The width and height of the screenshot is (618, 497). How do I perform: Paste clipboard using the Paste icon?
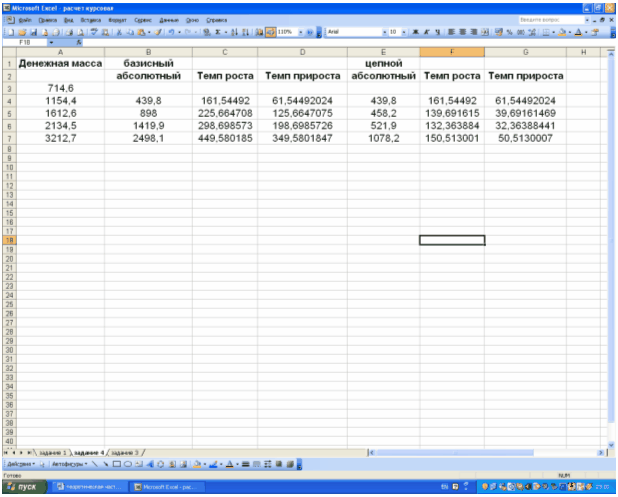pyautogui.click(x=141, y=32)
